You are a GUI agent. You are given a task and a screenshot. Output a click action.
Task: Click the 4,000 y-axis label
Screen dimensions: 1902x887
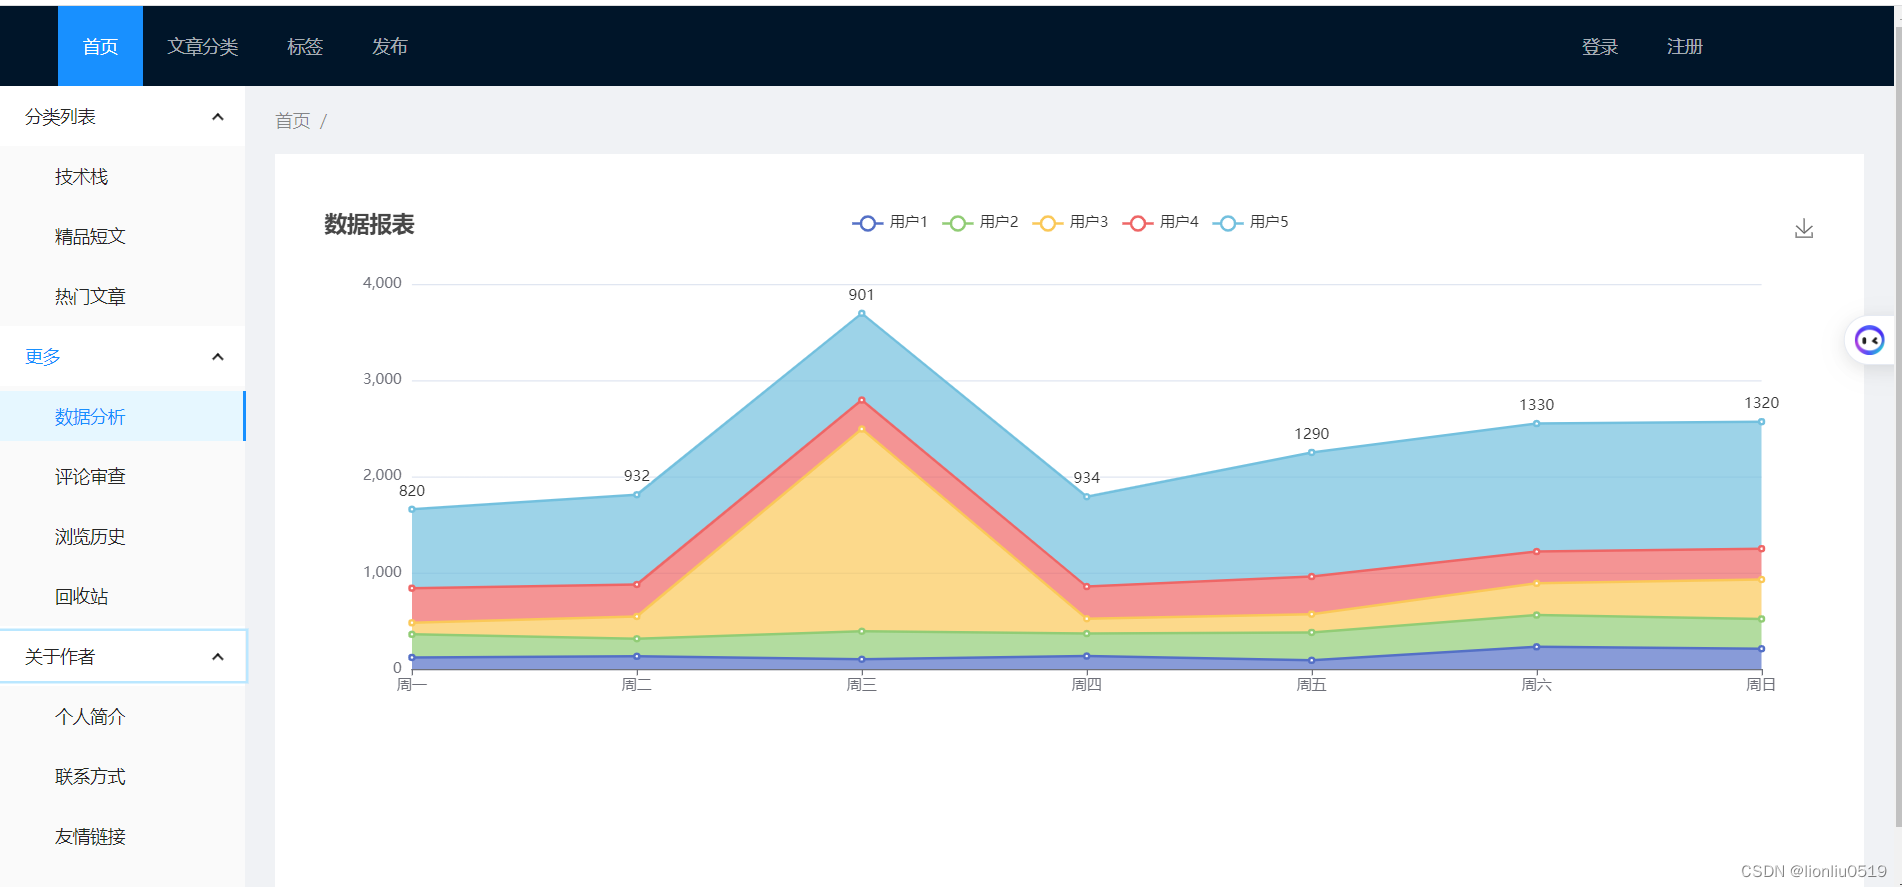coord(382,283)
